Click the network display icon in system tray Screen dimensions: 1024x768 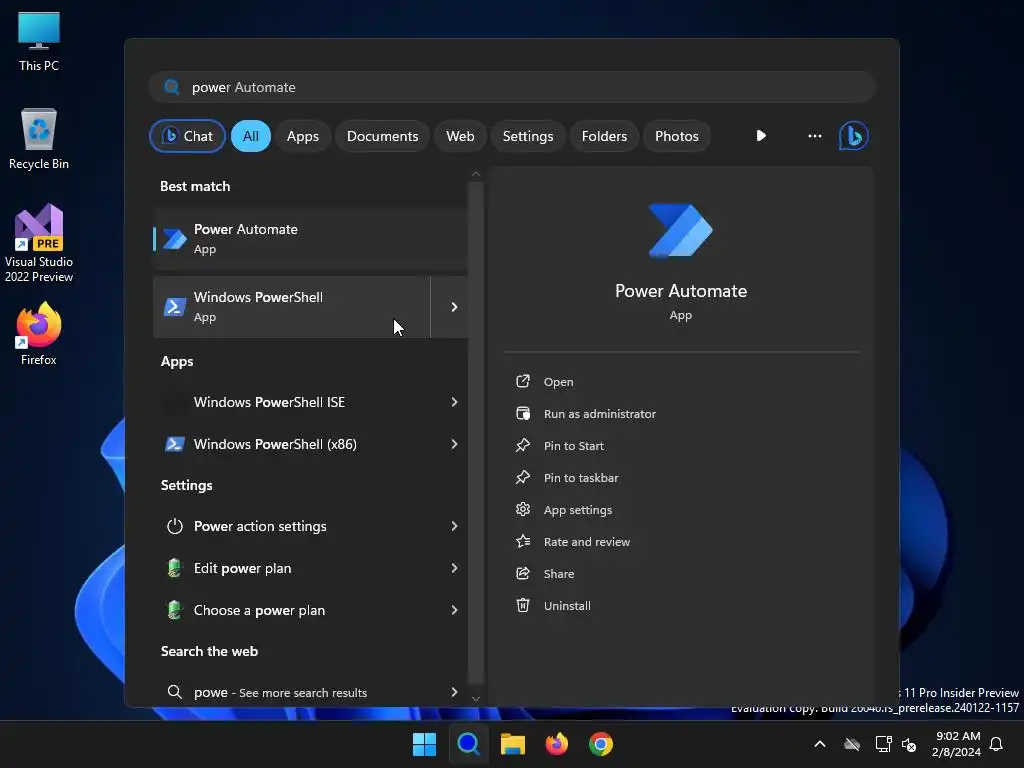(883, 744)
